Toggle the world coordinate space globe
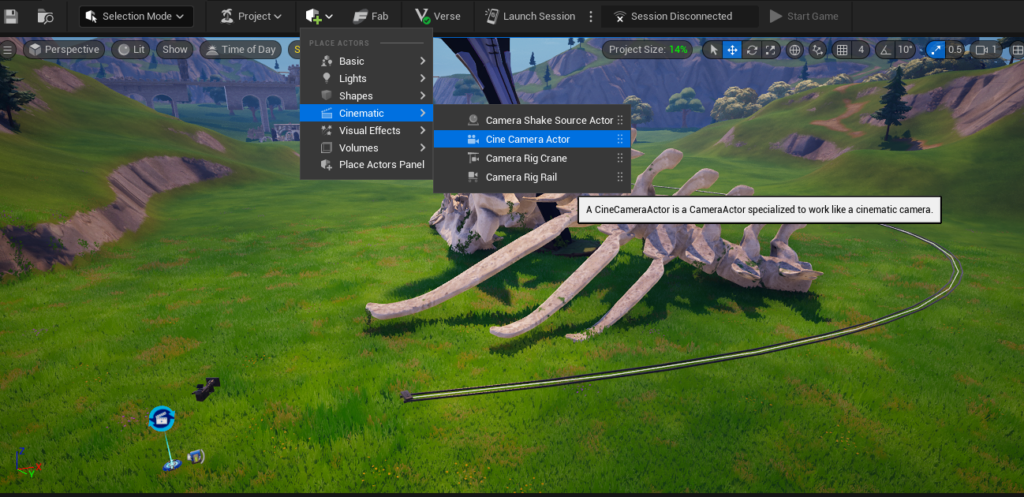The height and width of the screenshot is (497, 1024). click(x=795, y=50)
